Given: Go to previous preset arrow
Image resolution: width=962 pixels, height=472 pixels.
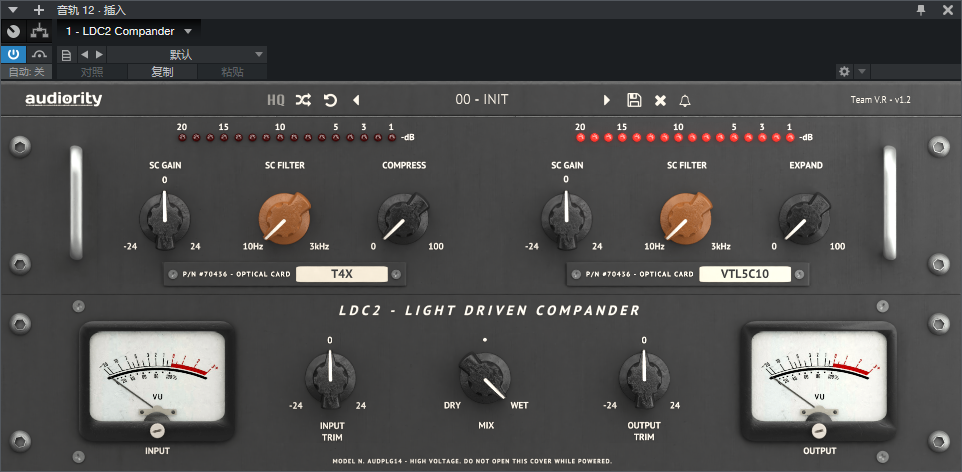Looking at the screenshot, I should [x=356, y=100].
